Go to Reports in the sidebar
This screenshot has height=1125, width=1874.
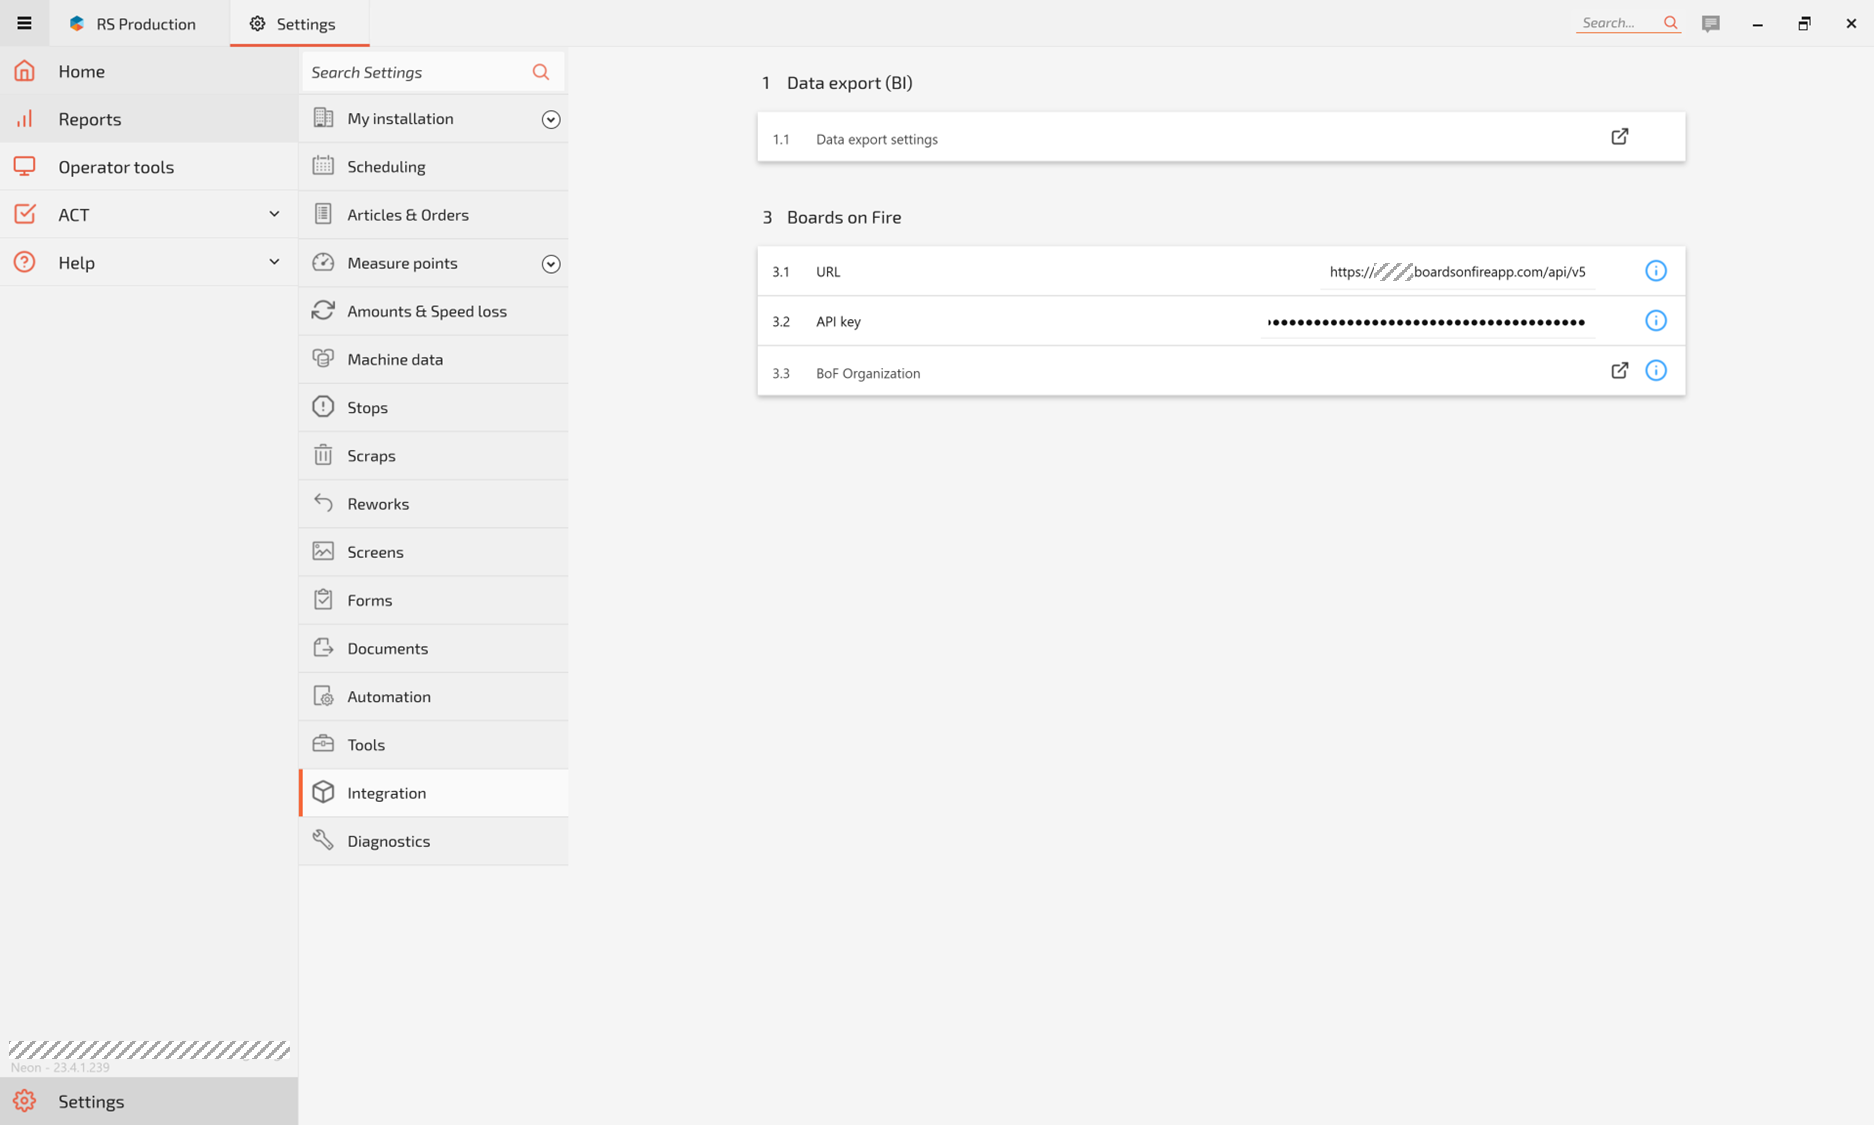[89, 119]
